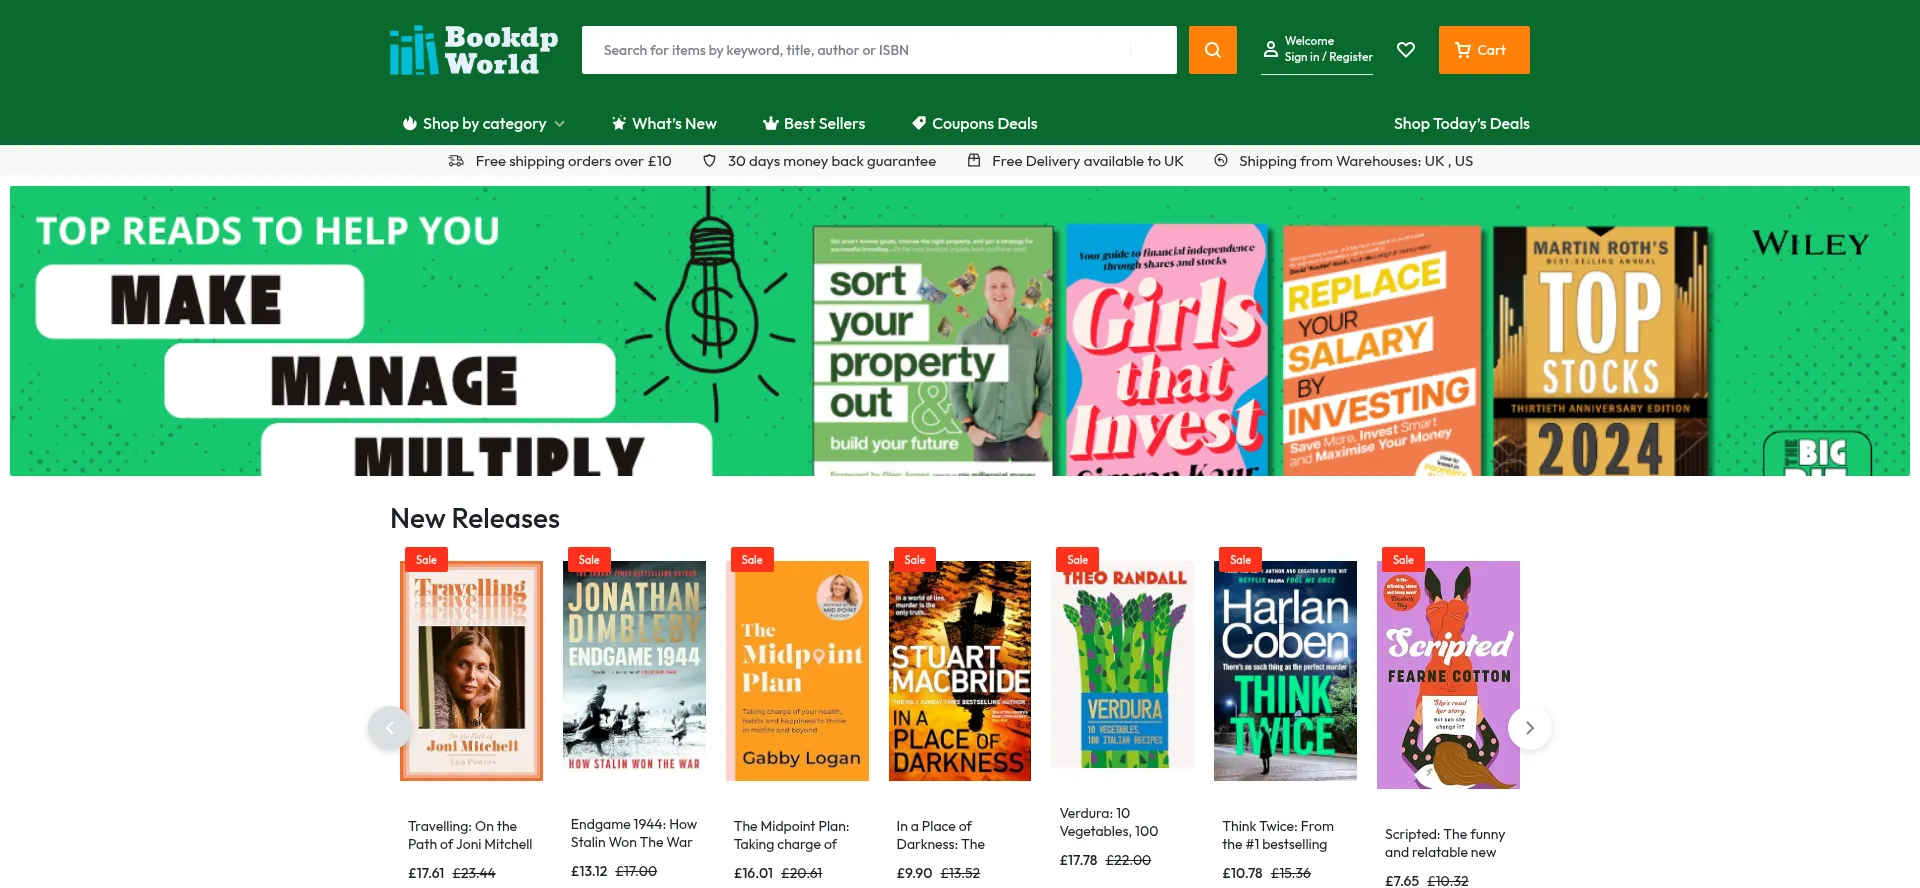Click price £17.78 for Verdura
Viewport: 1920px width, 888px height.
[1078, 860]
